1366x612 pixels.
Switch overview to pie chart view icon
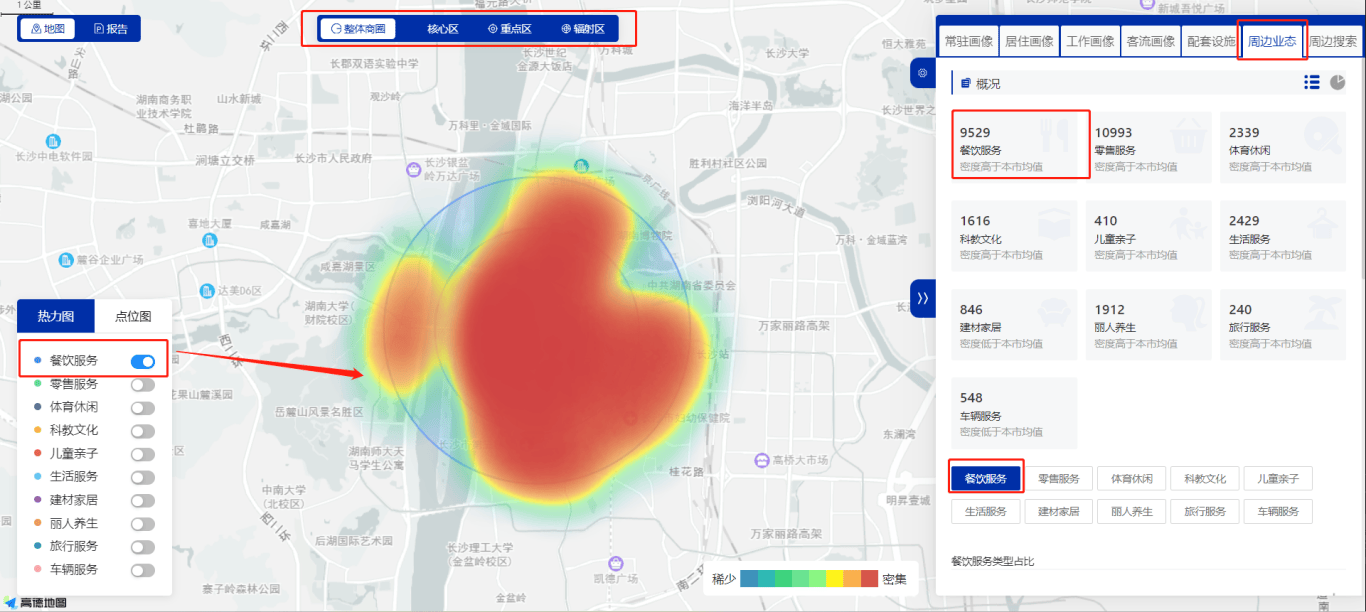coord(1338,82)
